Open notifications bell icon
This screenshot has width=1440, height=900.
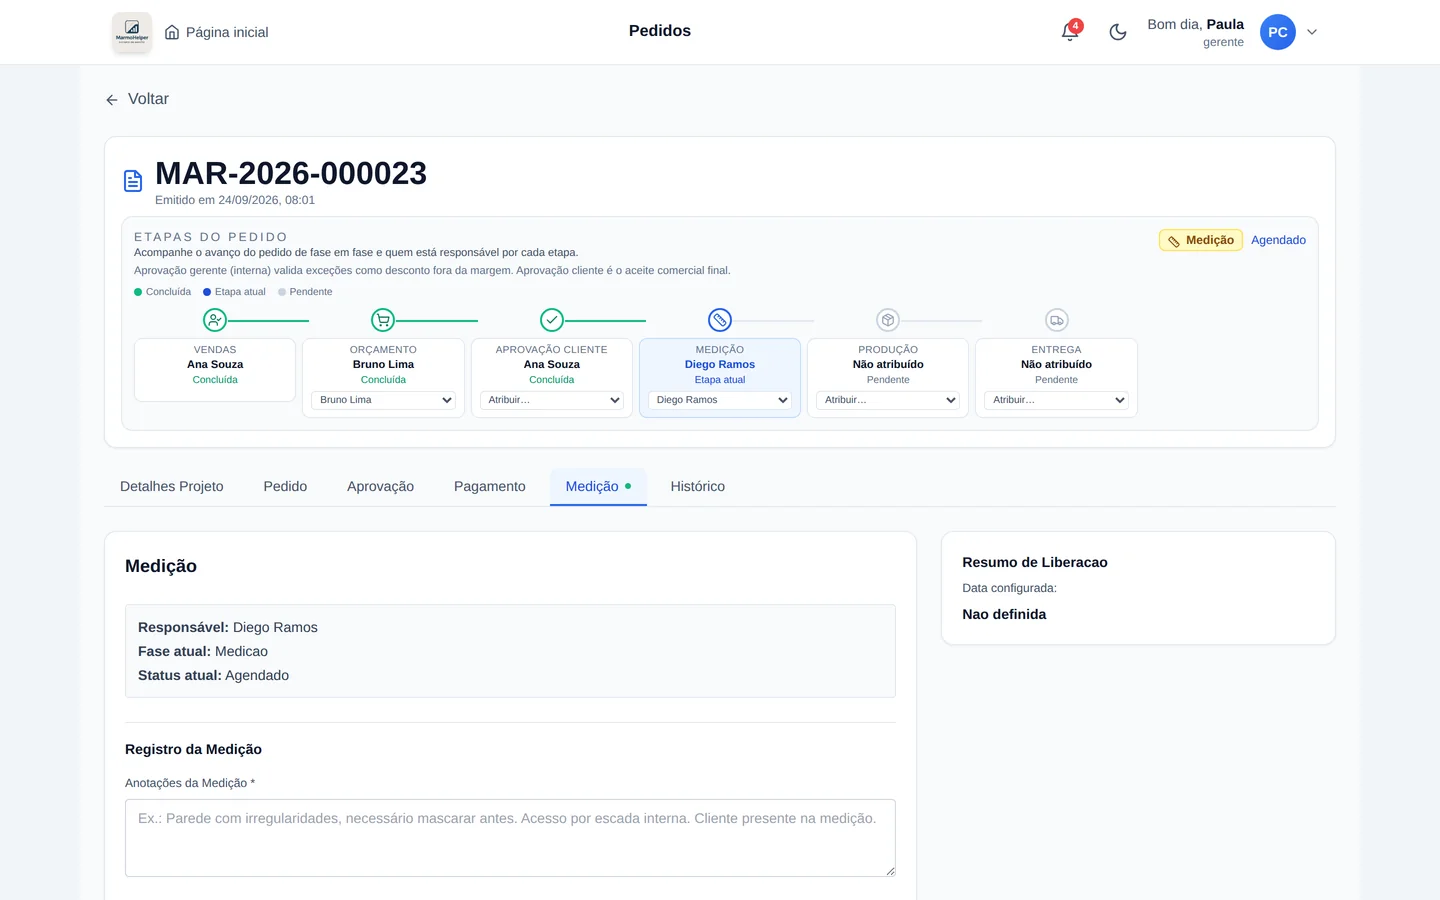[x=1070, y=32]
